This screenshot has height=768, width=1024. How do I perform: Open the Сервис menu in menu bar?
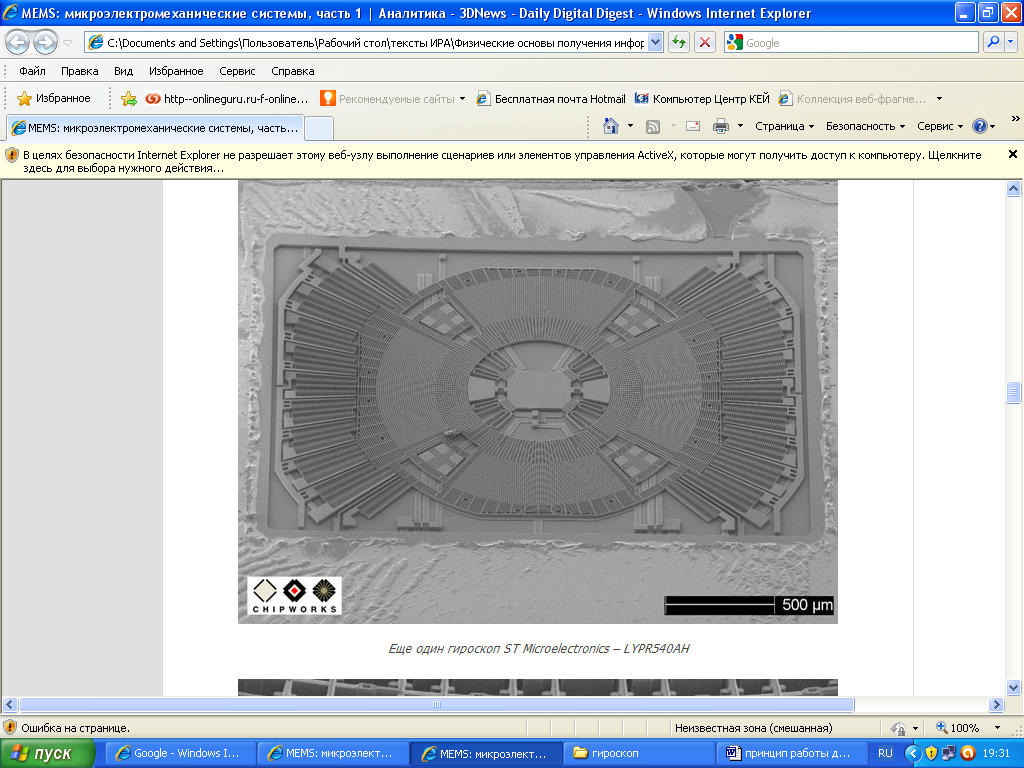coord(237,71)
